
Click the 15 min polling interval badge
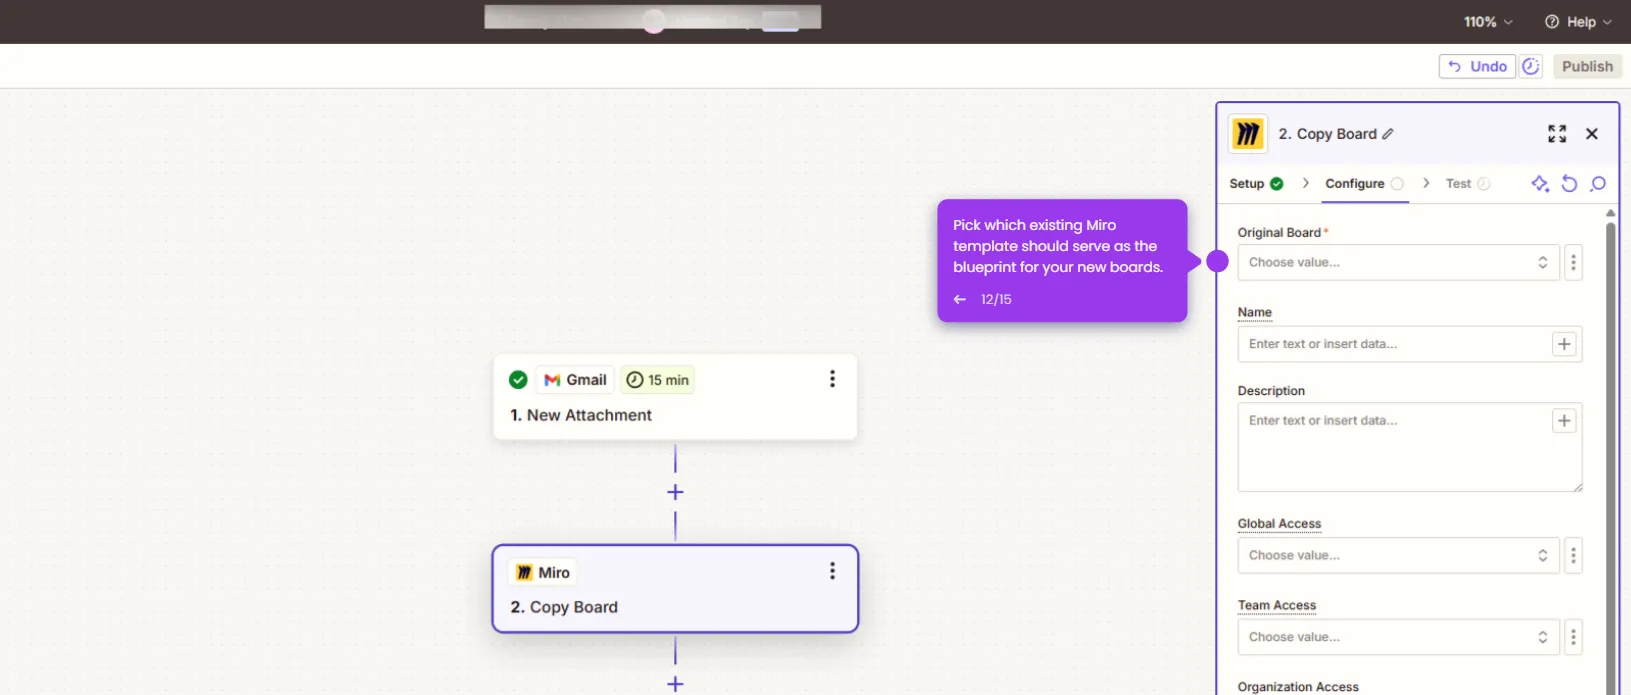click(658, 380)
